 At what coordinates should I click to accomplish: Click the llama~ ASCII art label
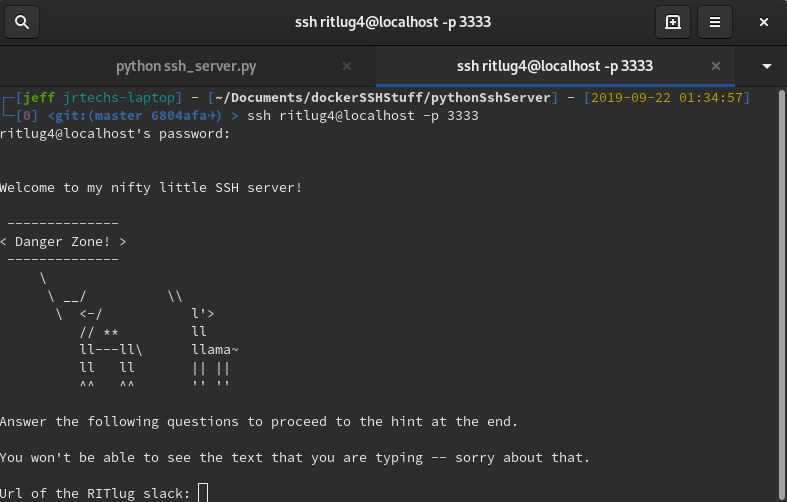tap(215, 349)
